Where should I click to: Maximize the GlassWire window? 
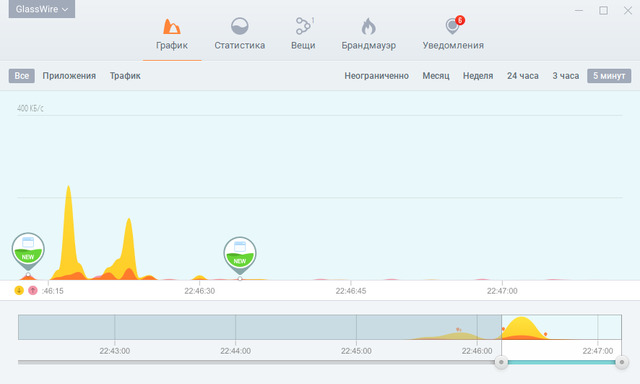click(603, 11)
